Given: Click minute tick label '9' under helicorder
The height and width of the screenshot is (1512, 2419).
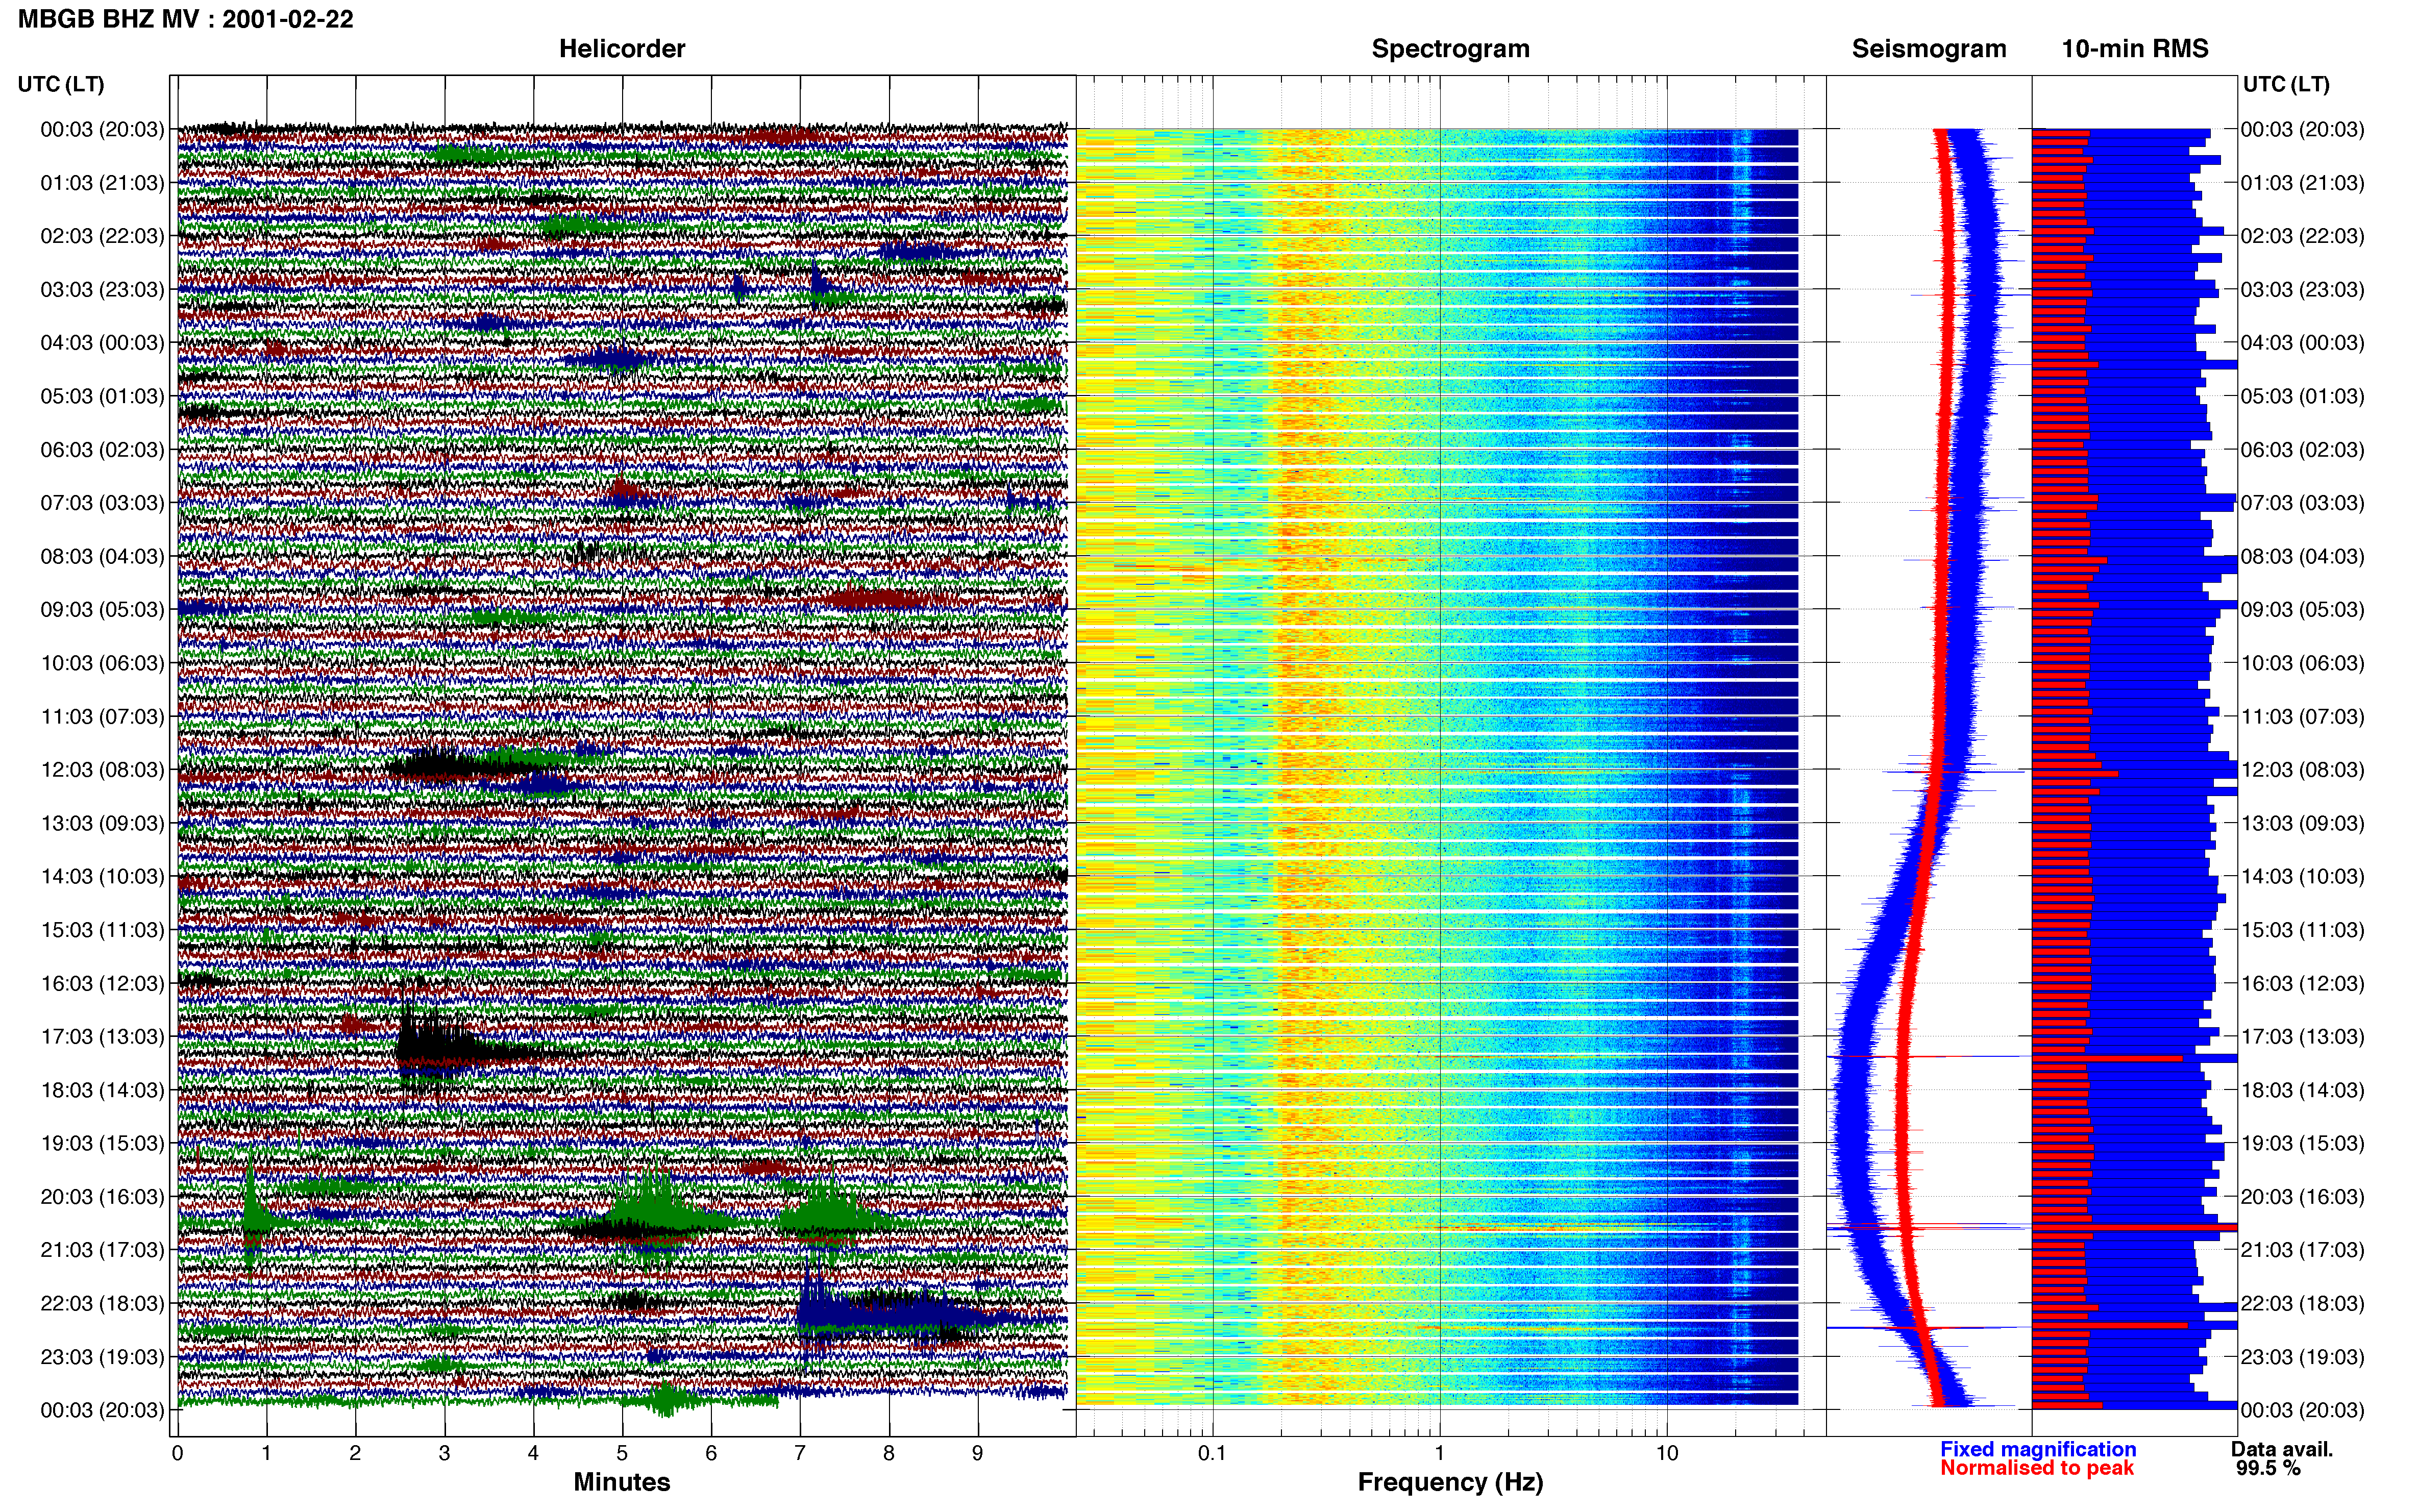Looking at the screenshot, I should click(x=978, y=1454).
